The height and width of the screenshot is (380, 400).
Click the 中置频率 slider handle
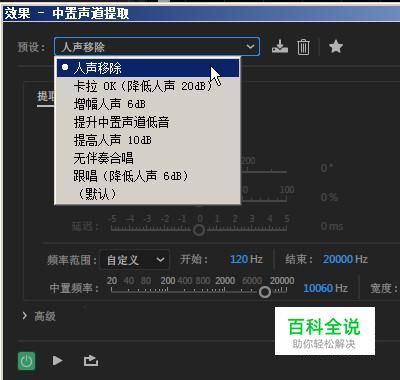[x=265, y=292]
